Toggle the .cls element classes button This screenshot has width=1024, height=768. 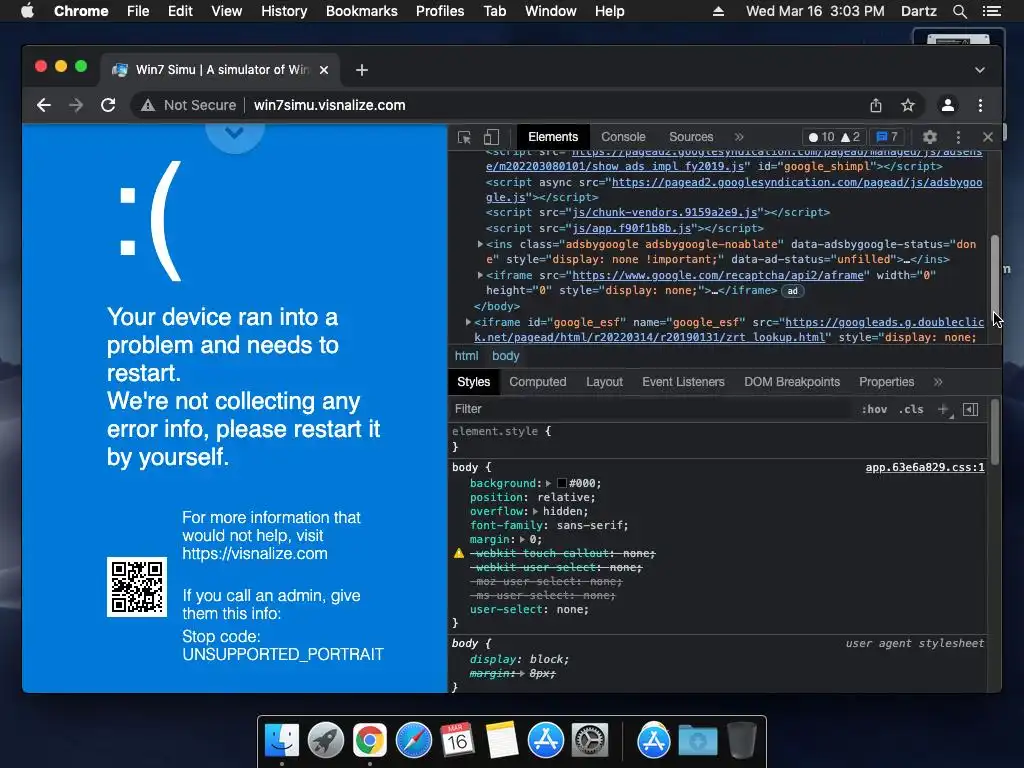(911, 409)
